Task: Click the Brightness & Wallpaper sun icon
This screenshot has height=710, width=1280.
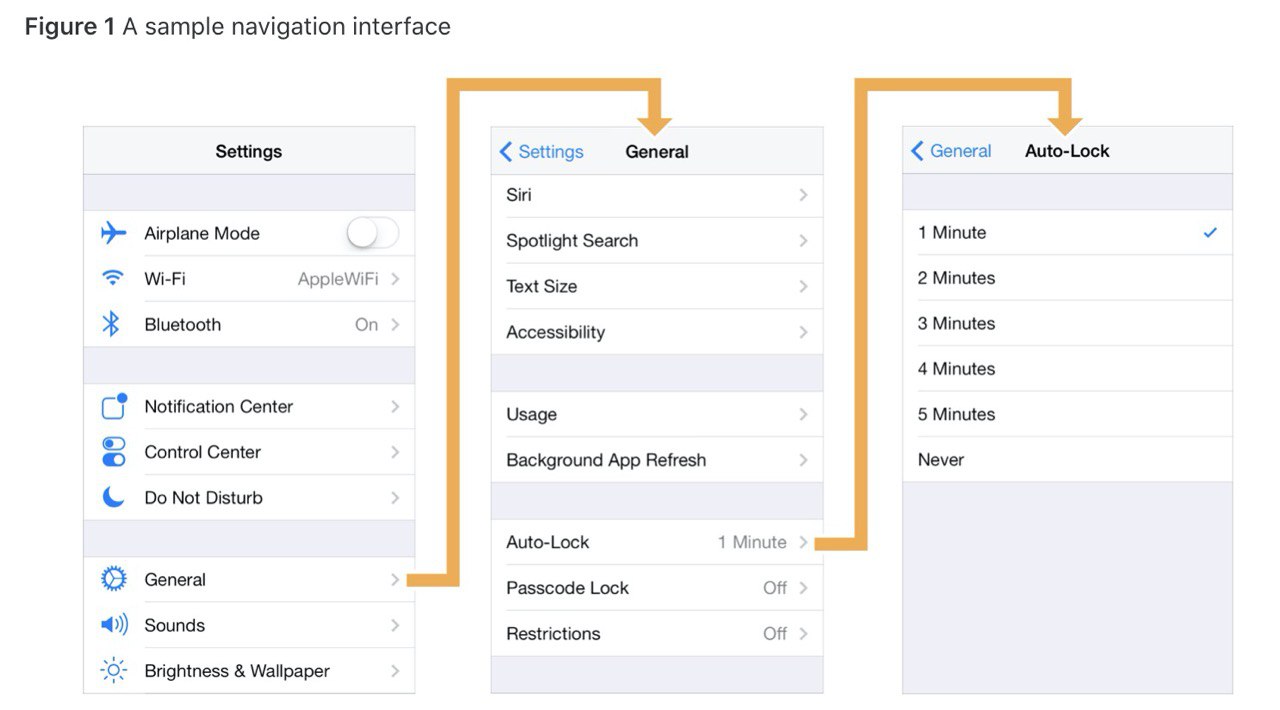Action: tap(114, 670)
